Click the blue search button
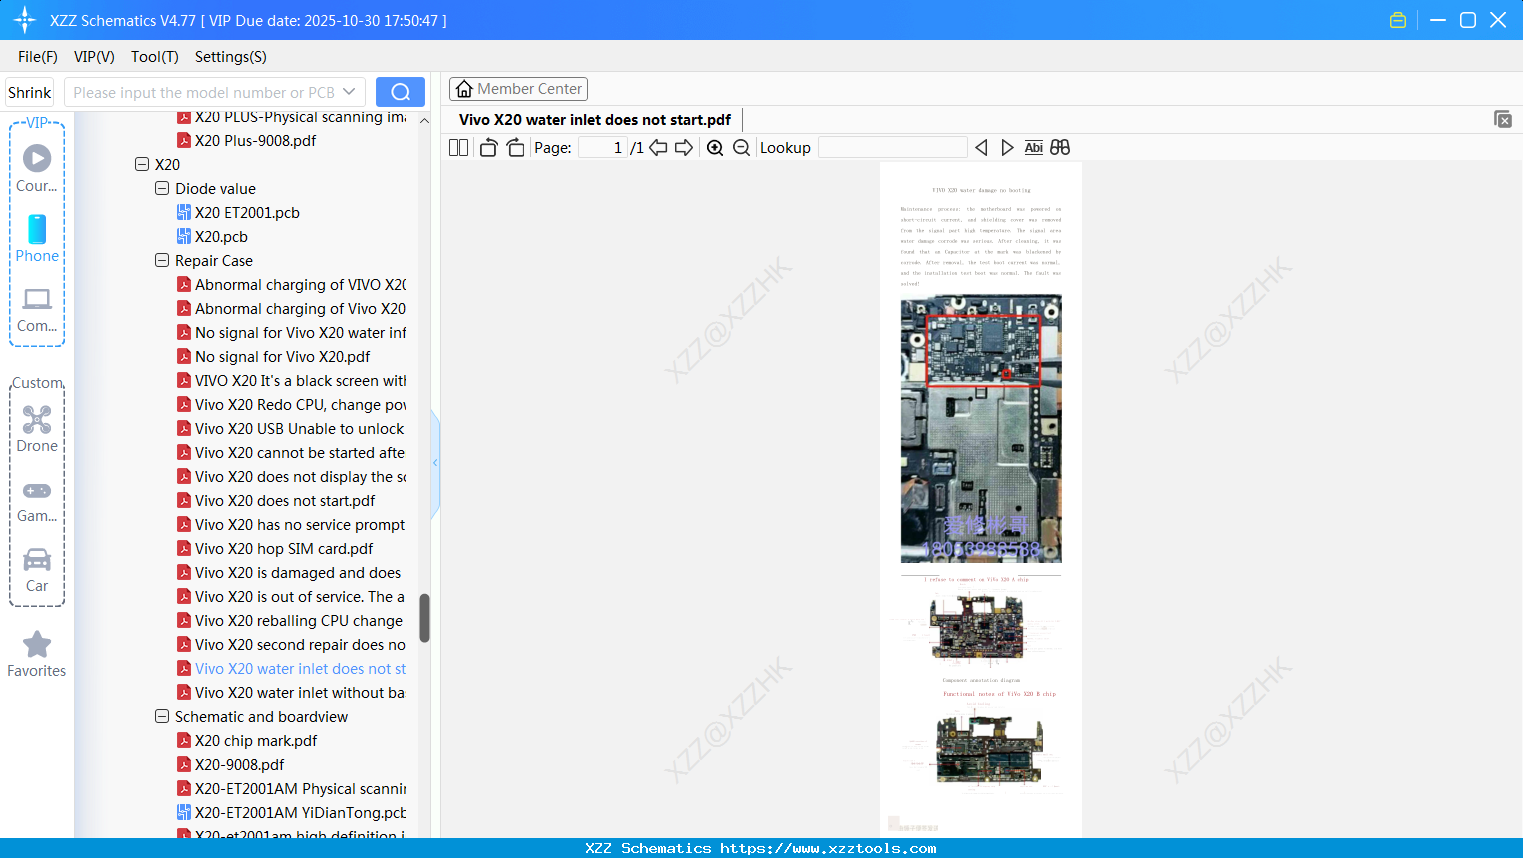 [400, 92]
